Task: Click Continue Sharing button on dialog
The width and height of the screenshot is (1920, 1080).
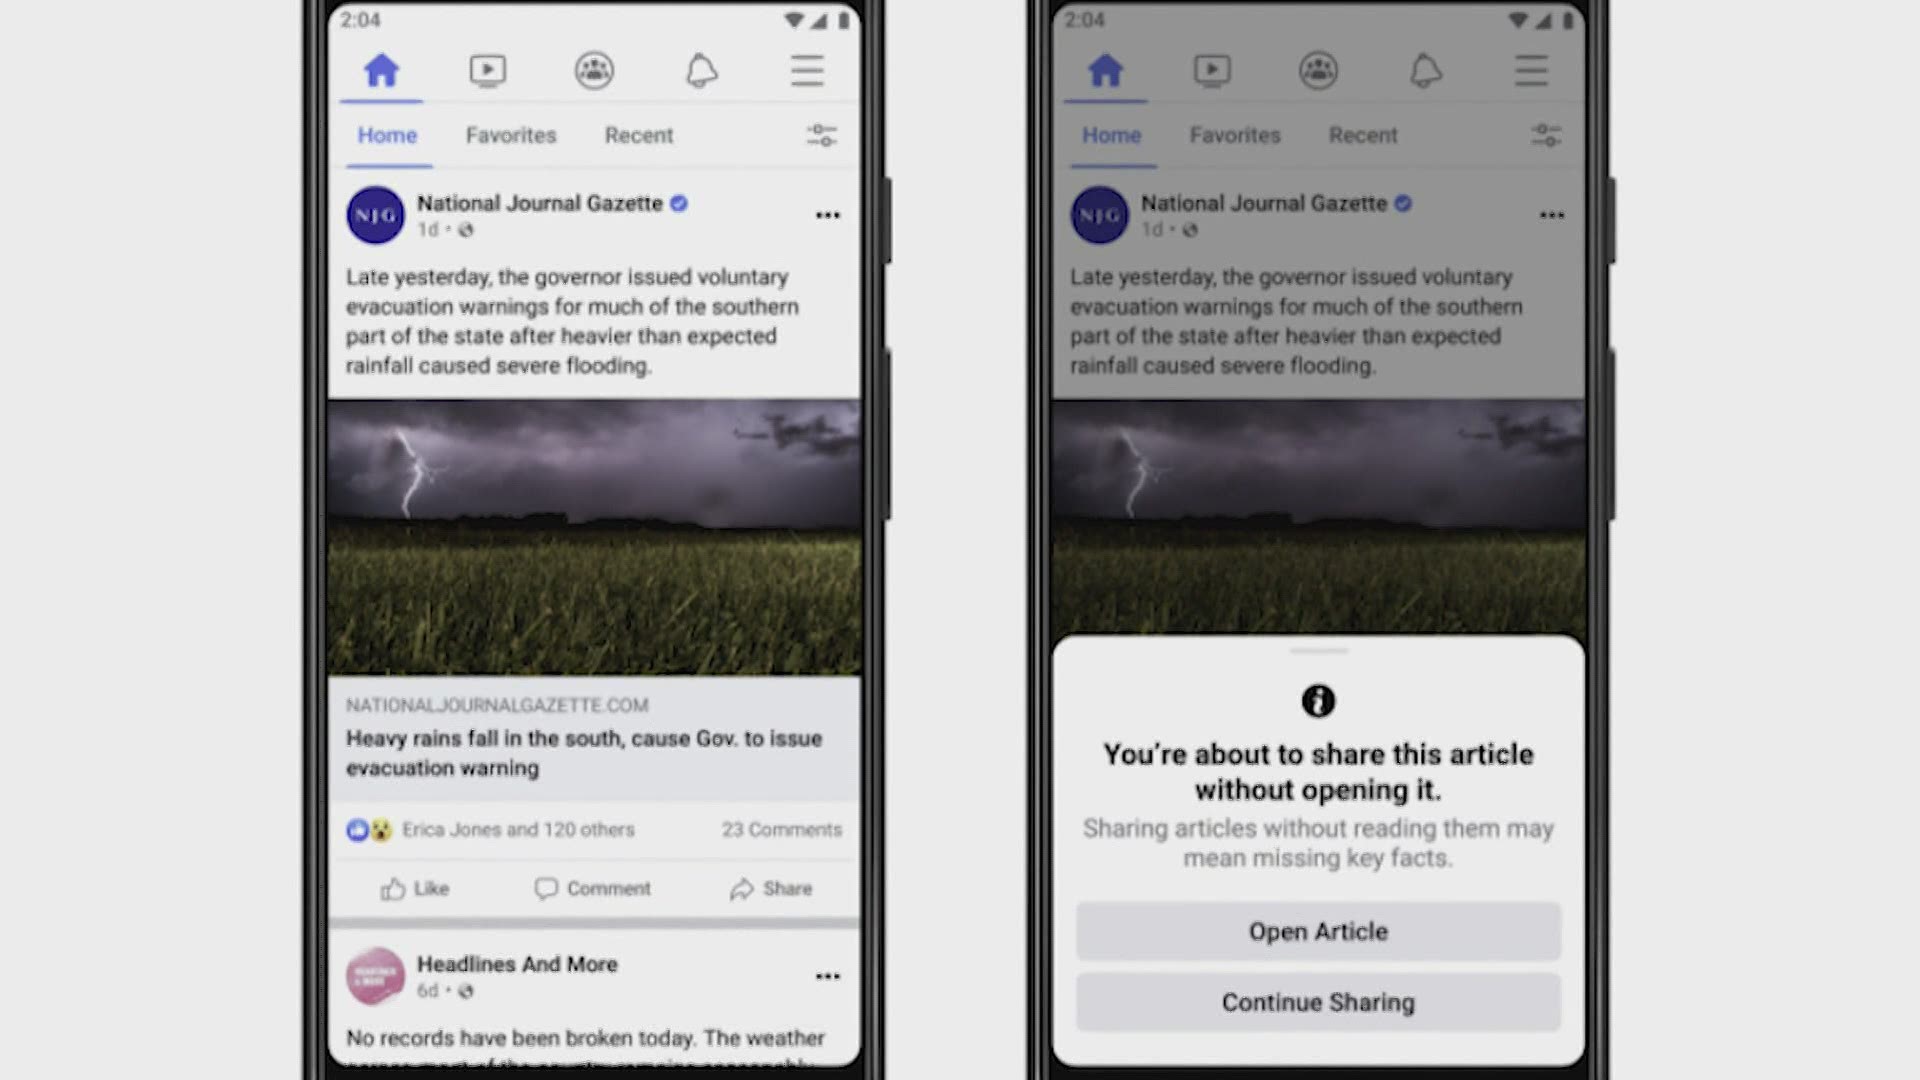Action: [1317, 1002]
